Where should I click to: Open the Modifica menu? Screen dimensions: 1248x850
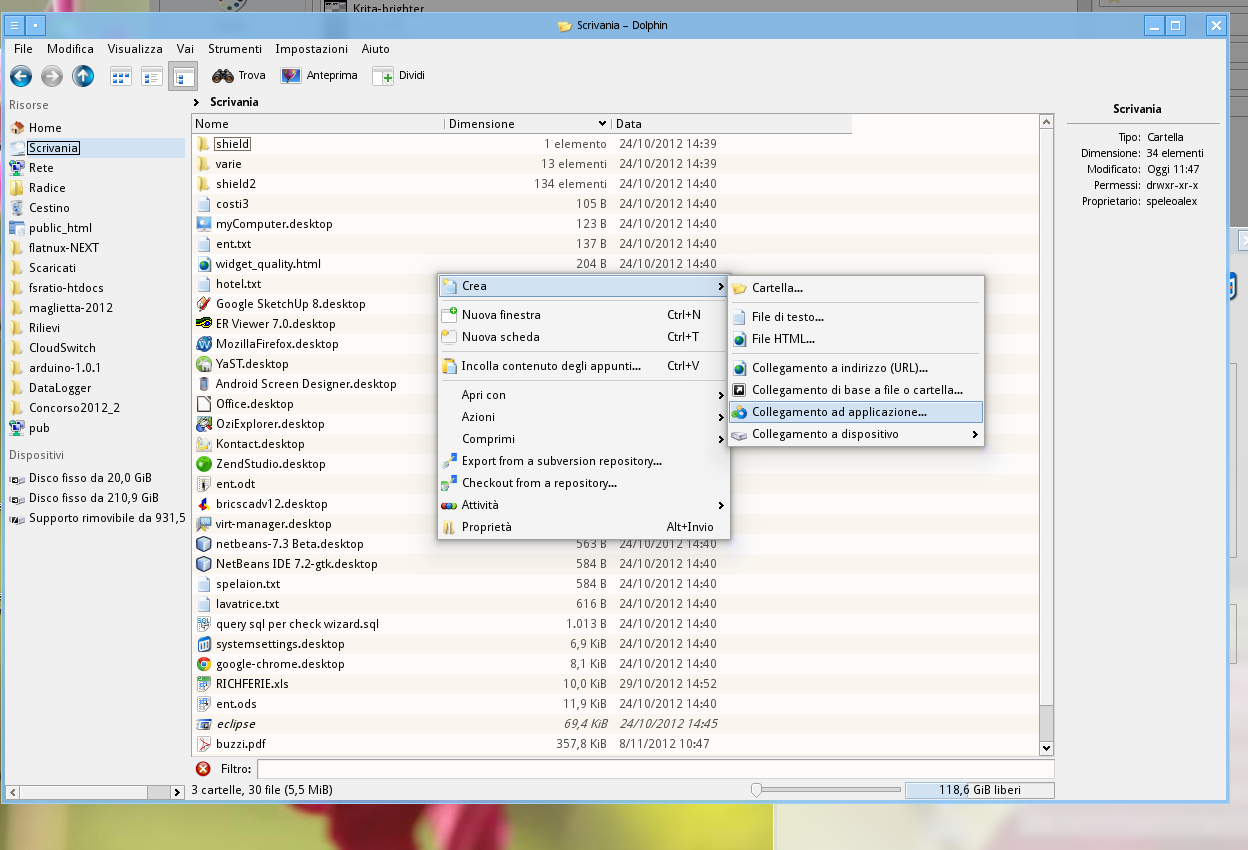pos(70,49)
